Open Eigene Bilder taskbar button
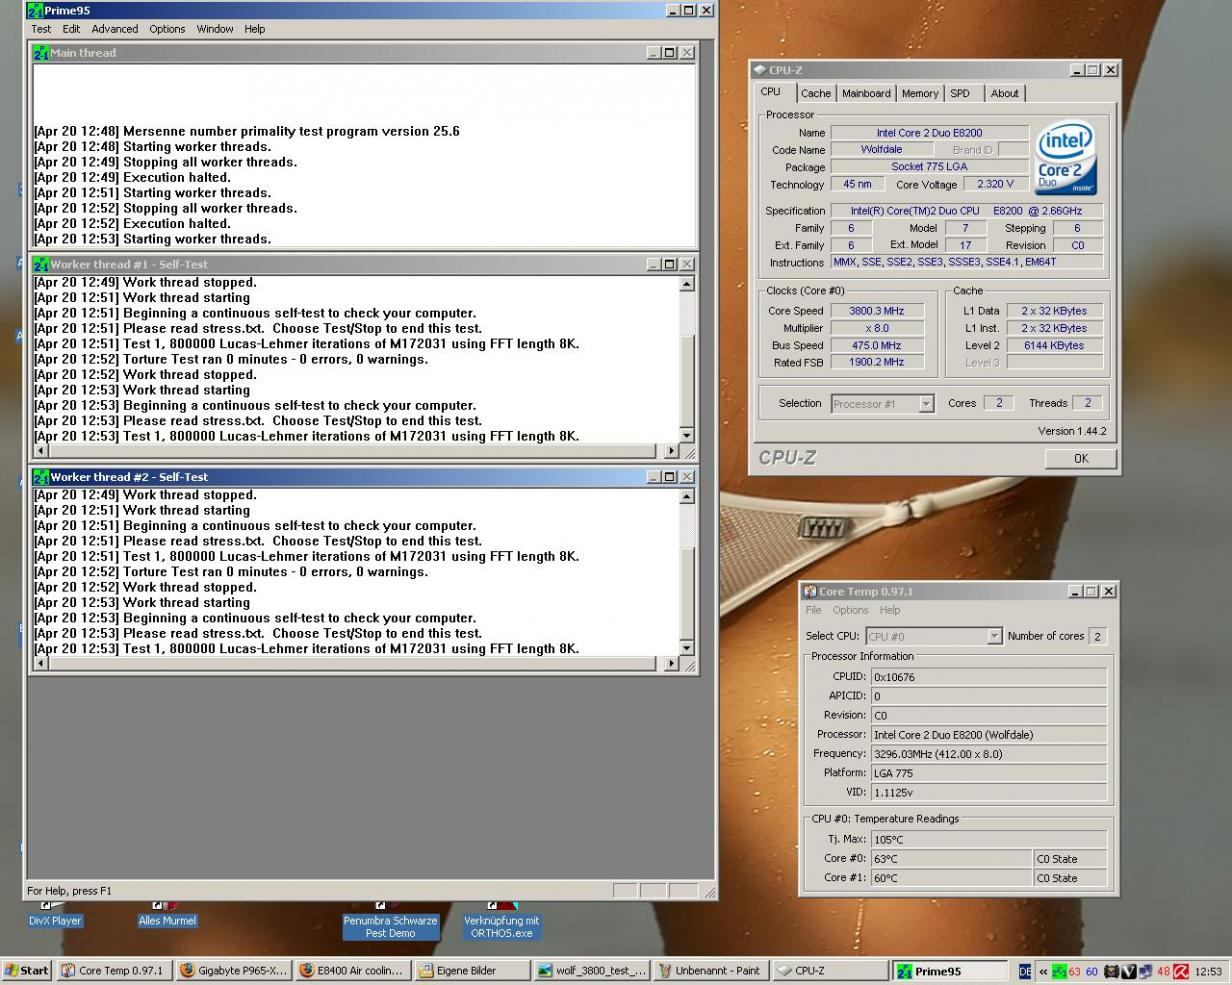Viewport: 1232px width, 985px height. (x=472, y=970)
